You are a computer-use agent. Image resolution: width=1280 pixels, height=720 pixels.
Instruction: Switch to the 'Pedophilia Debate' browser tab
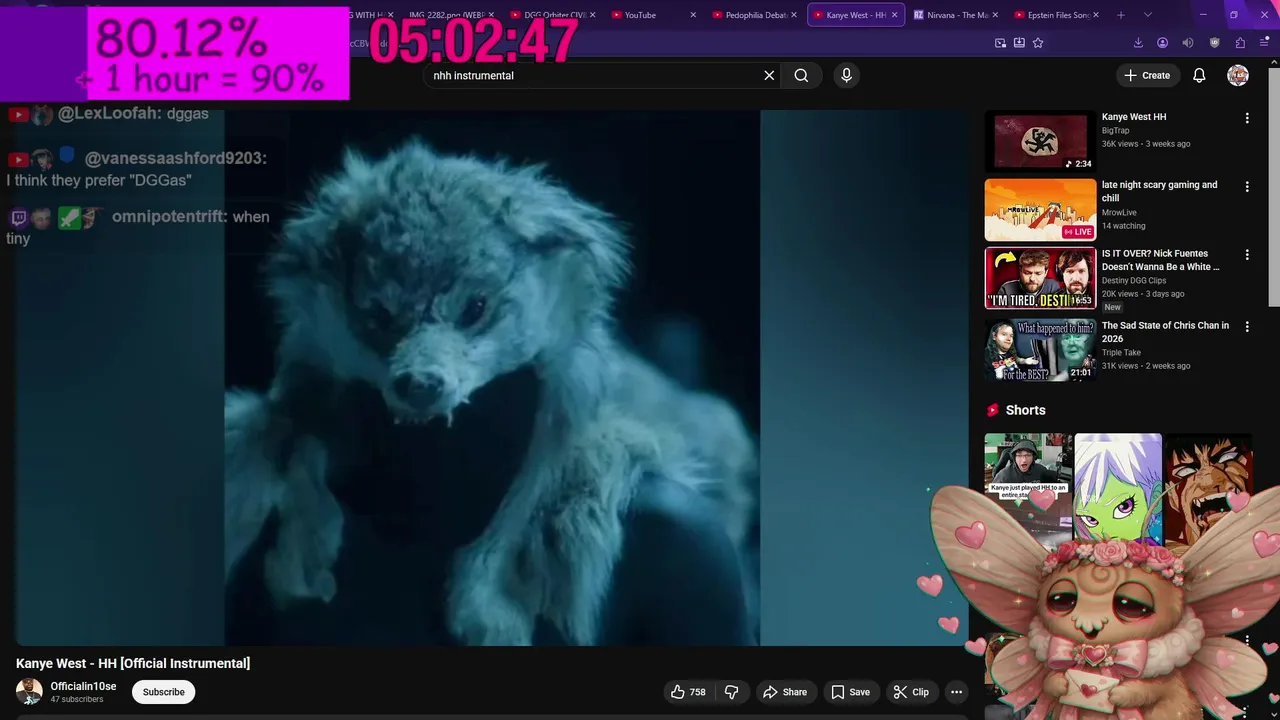[756, 15]
